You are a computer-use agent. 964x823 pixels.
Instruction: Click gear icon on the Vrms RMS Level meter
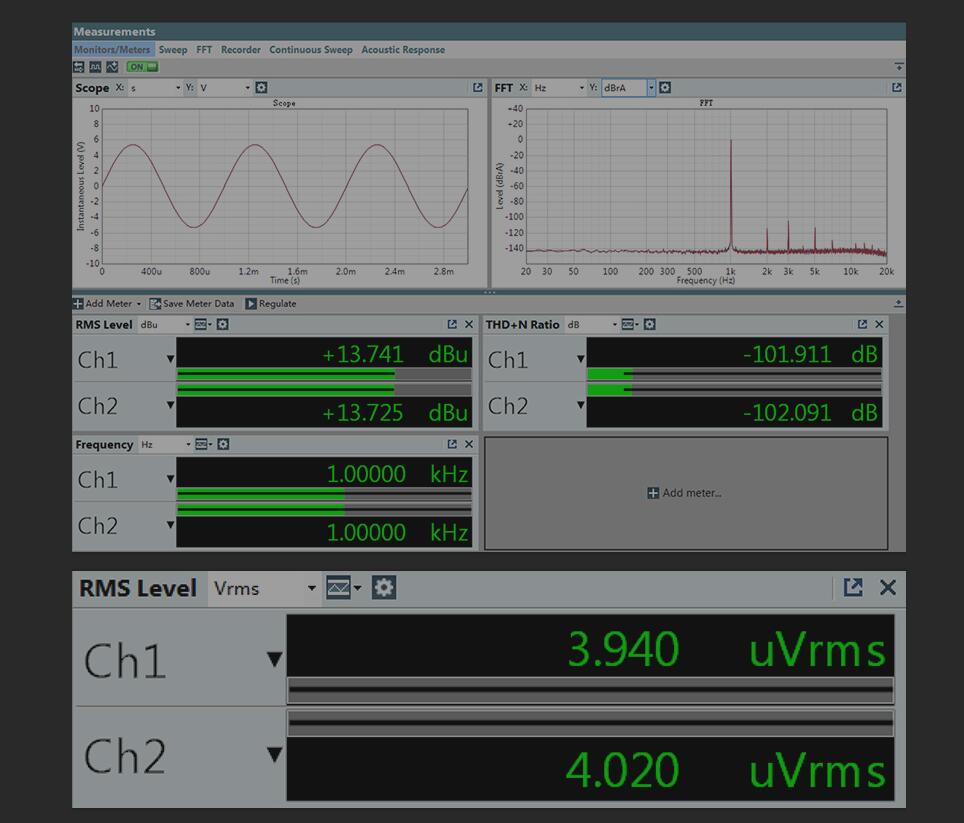click(x=384, y=588)
